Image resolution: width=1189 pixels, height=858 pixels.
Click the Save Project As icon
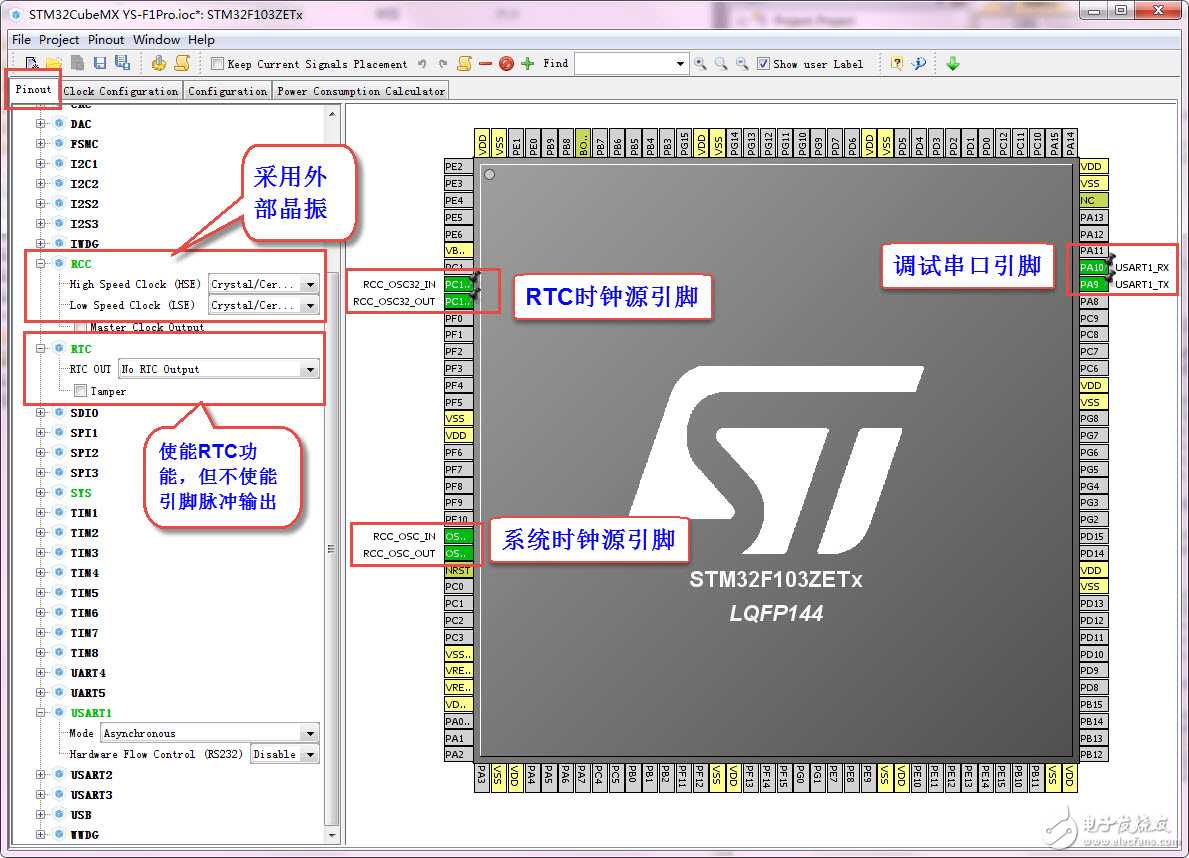(x=121, y=63)
